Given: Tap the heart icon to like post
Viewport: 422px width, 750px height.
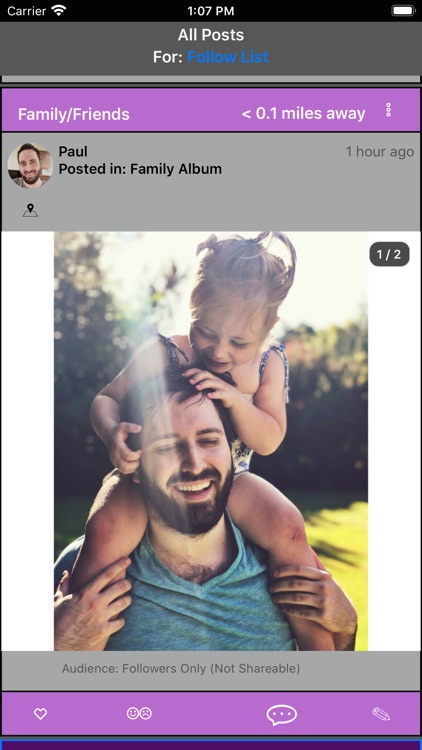Looking at the screenshot, I should tap(41, 714).
